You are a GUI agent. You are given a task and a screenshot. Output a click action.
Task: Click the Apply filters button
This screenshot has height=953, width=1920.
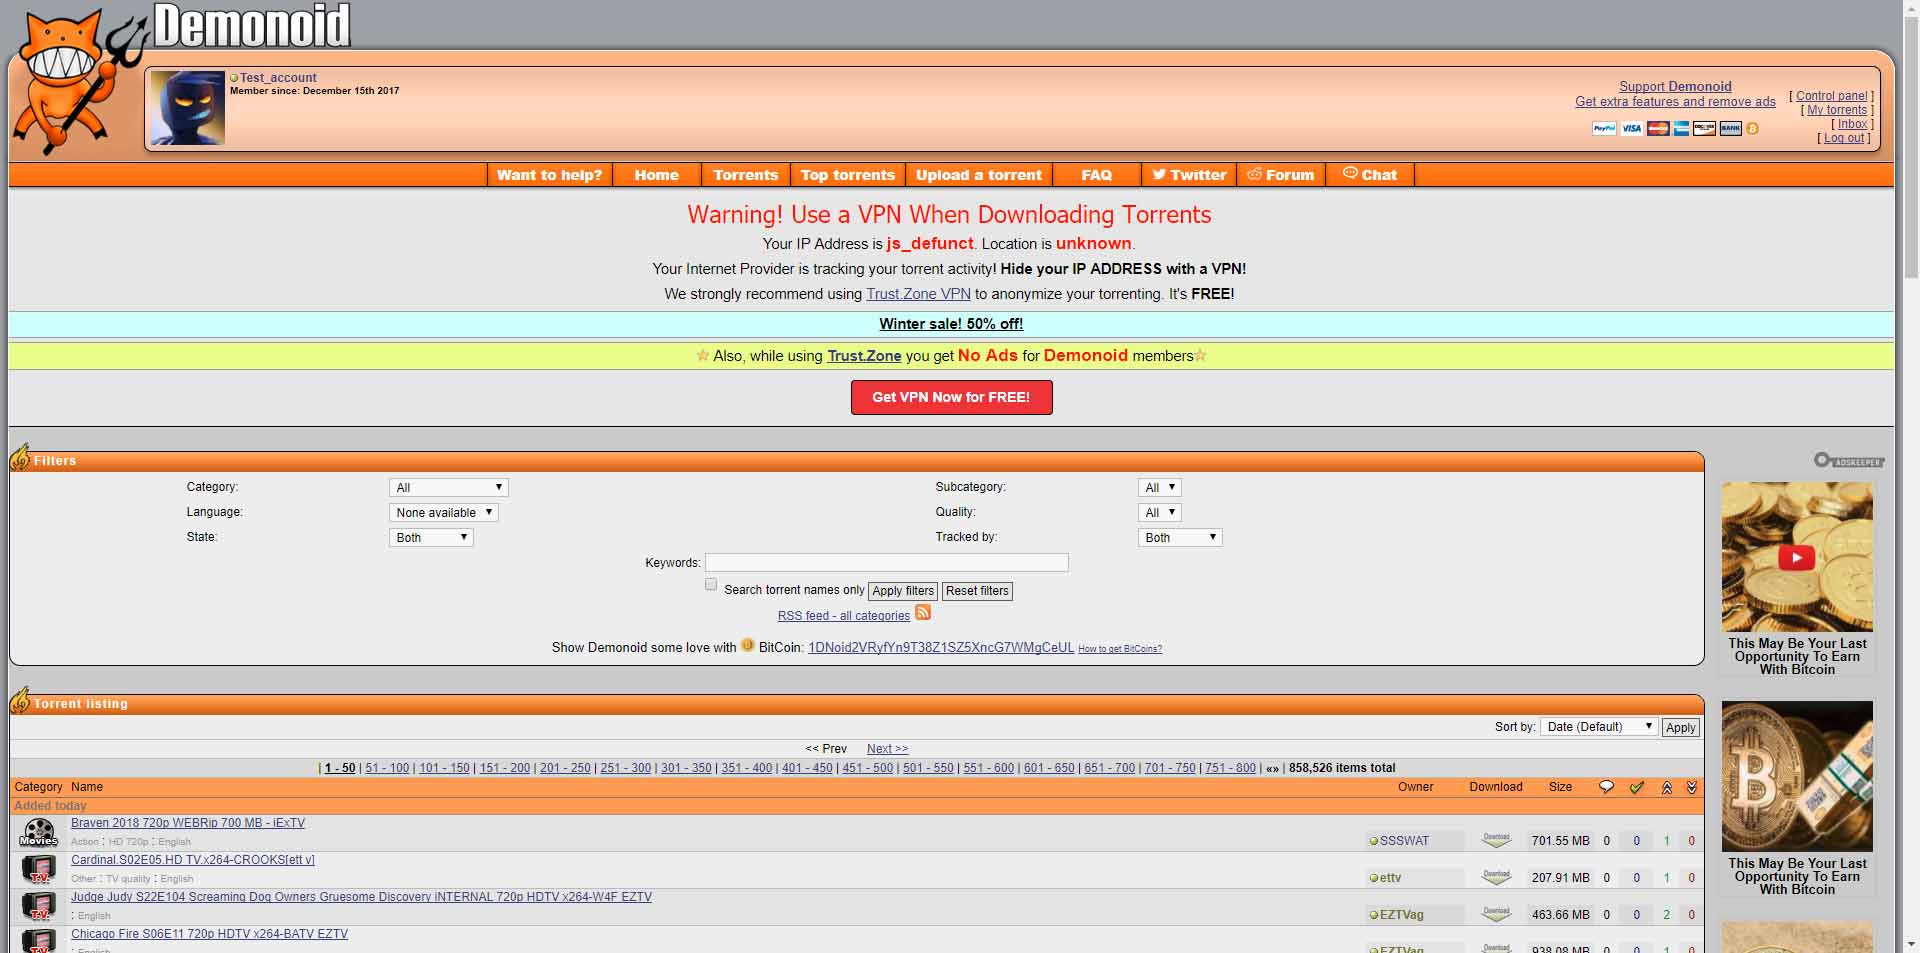(x=903, y=591)
